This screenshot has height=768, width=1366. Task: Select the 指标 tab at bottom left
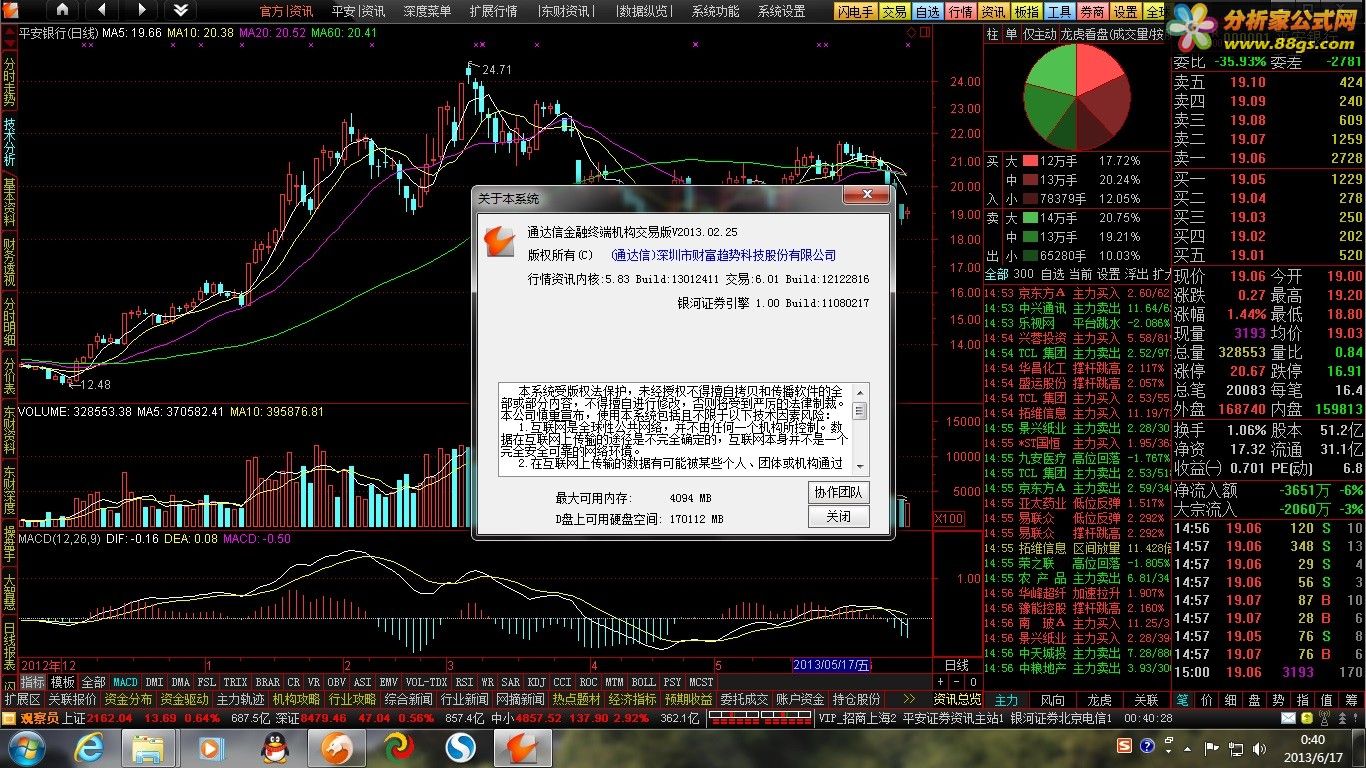(33, 682)
